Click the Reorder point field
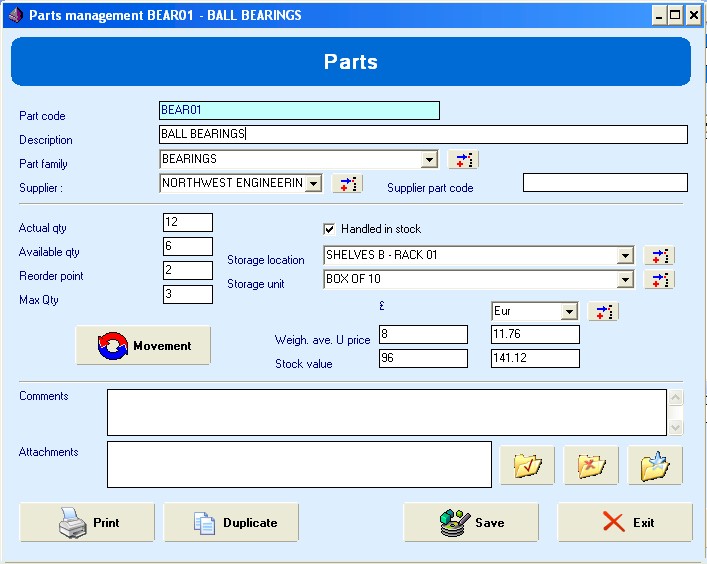Screen dimensions: 707x564 tap(188, 271)
